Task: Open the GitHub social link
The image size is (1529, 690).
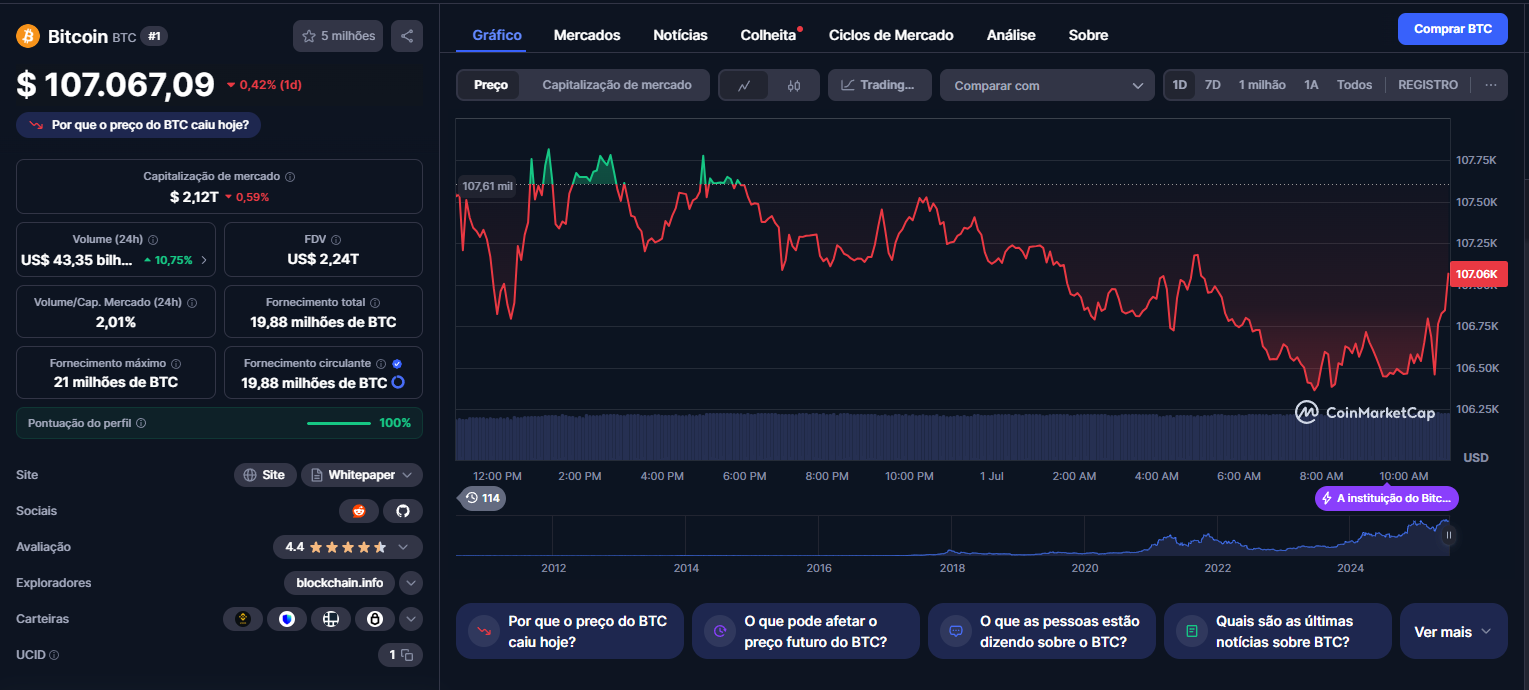Action: [403, 511]
